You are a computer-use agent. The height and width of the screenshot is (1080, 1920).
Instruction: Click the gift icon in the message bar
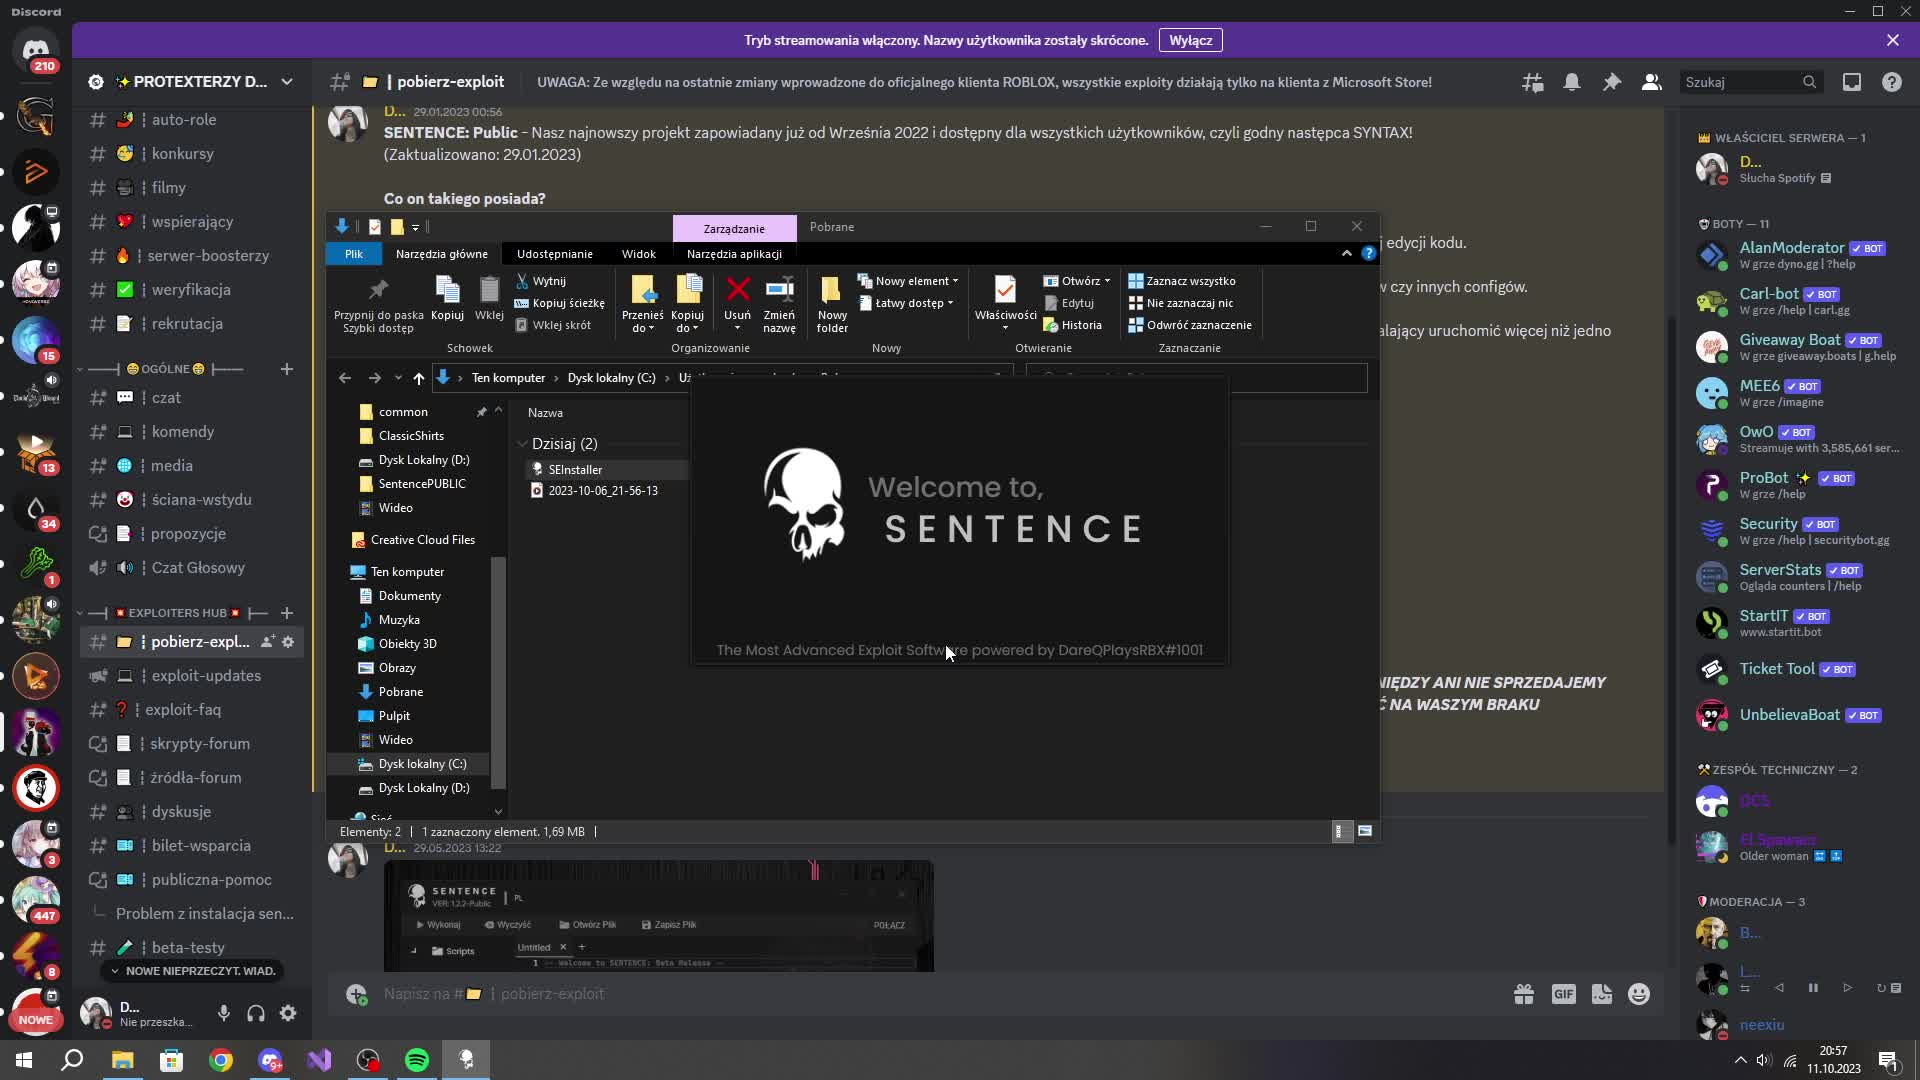click(x=1524, y=993)
